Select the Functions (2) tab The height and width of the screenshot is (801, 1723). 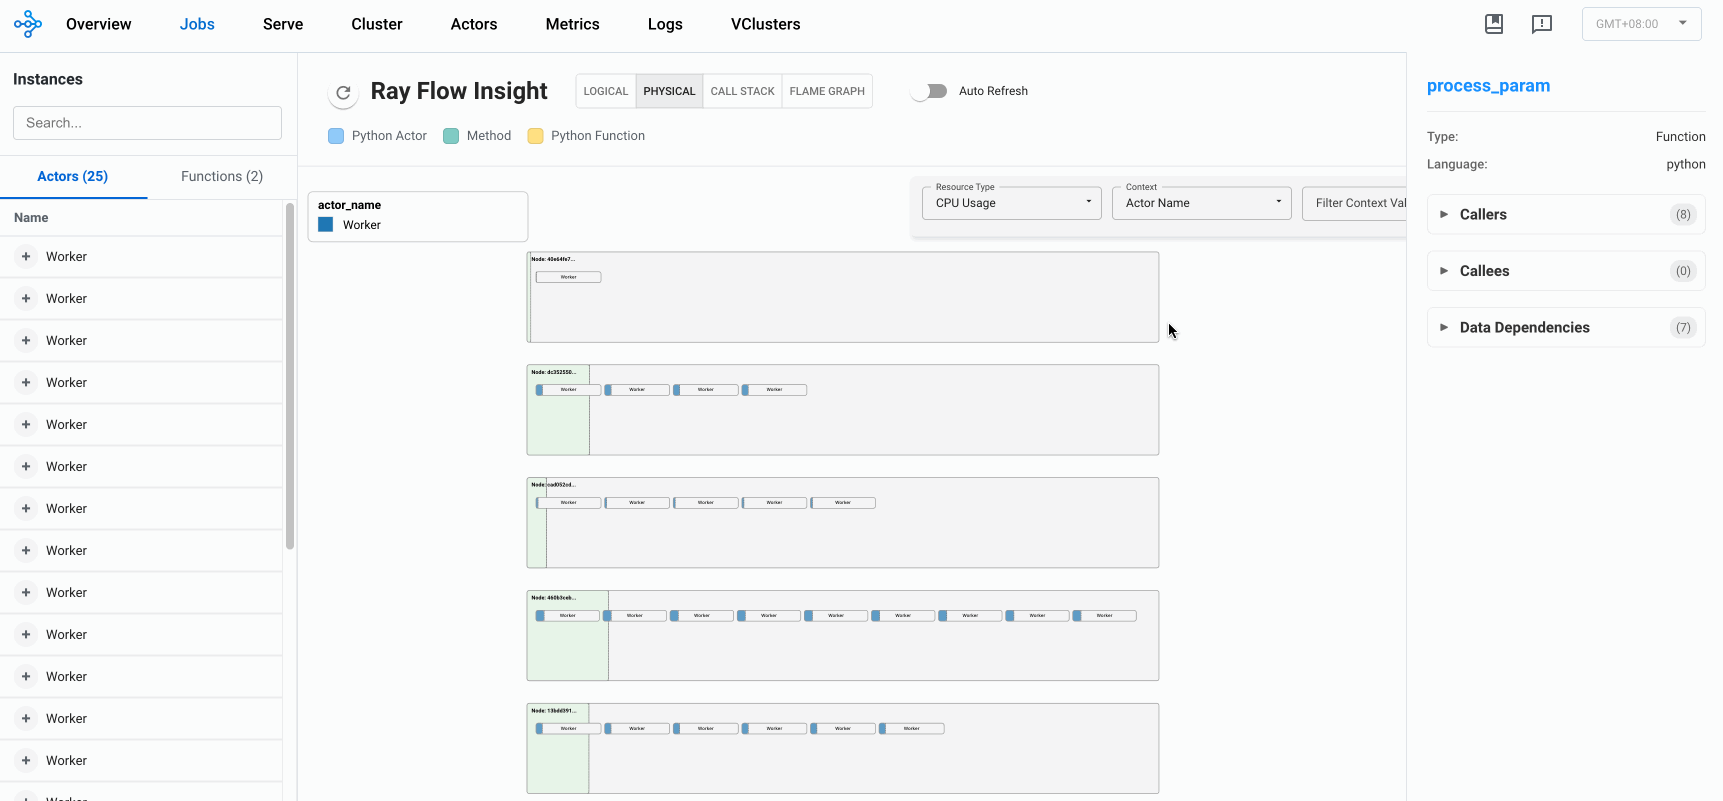222,176
